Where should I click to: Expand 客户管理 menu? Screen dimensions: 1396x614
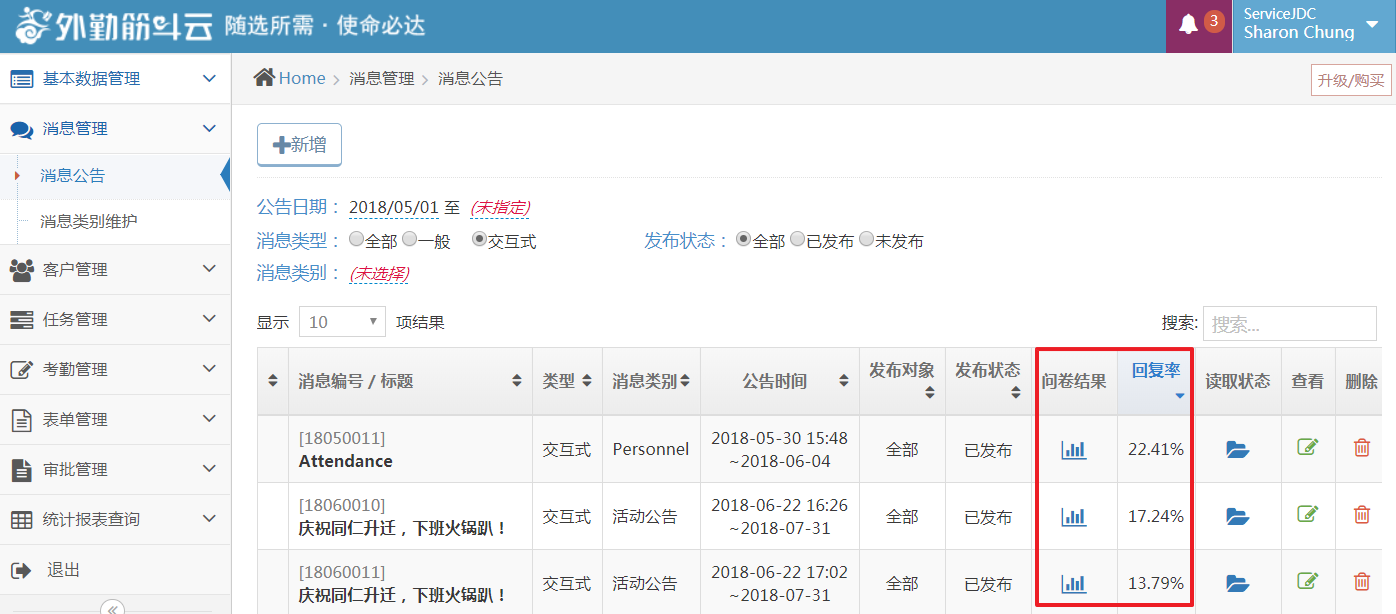pos(115,269)
